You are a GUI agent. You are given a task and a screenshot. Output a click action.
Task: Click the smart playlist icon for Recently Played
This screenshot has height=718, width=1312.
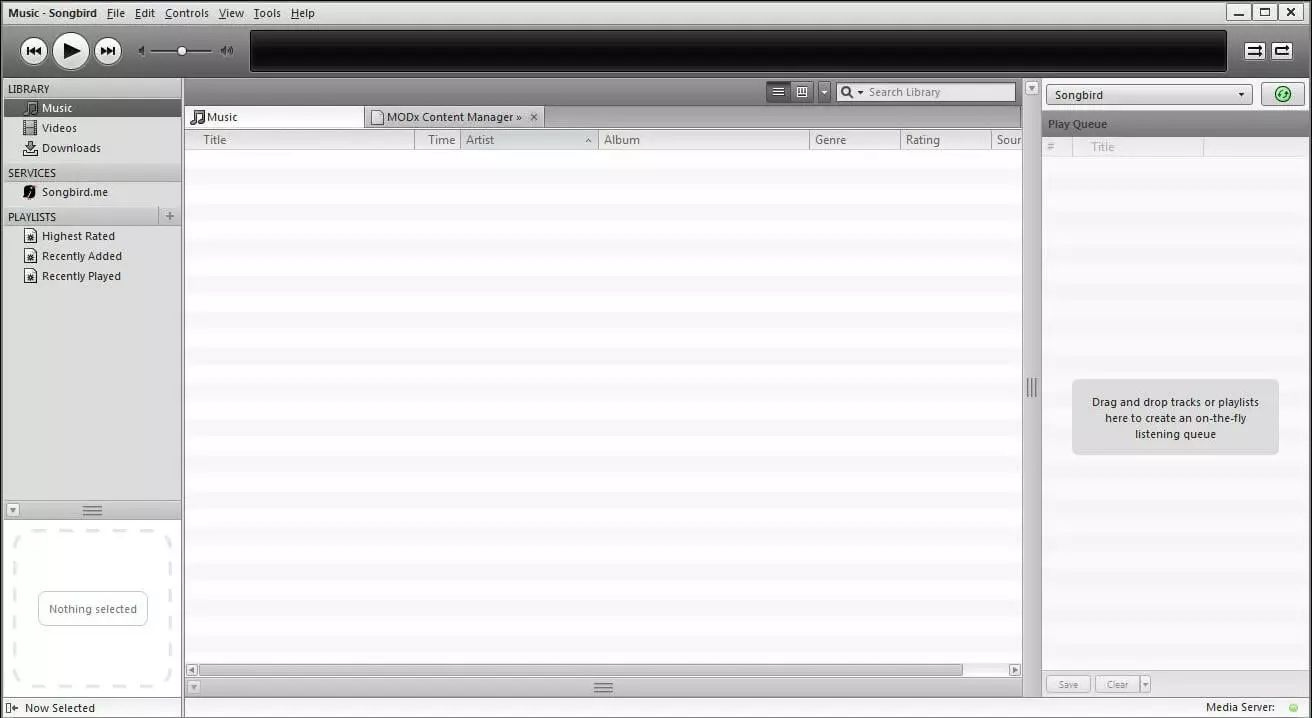tap(30, 276)
